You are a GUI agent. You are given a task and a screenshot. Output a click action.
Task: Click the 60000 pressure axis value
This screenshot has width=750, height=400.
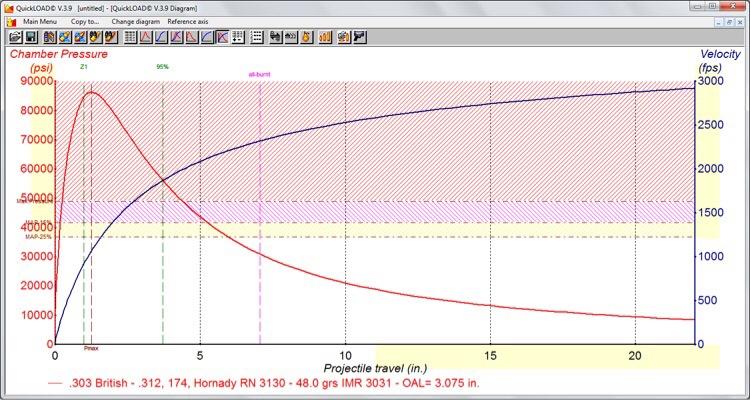pyautogui.click(x=36, y=169)
